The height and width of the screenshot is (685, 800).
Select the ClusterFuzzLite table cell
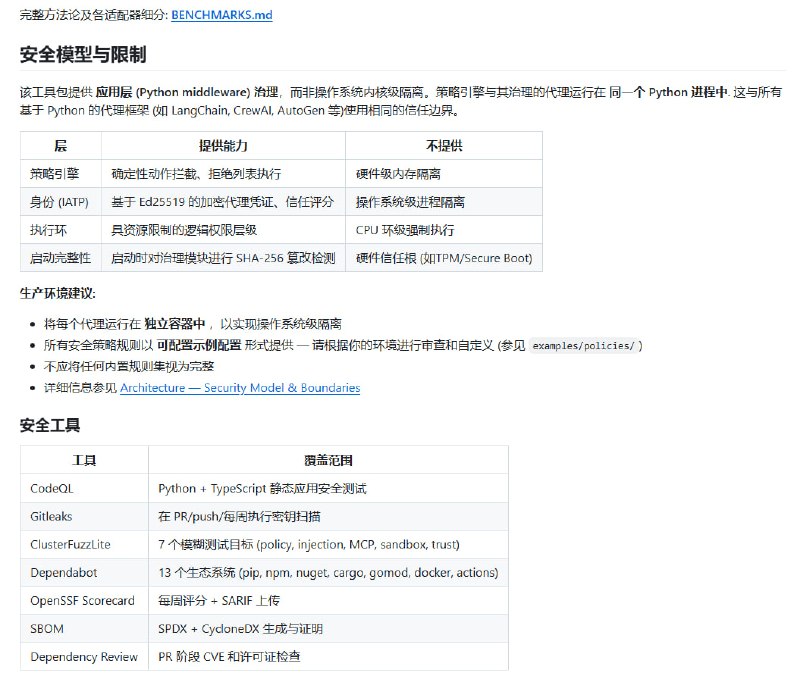84,544
